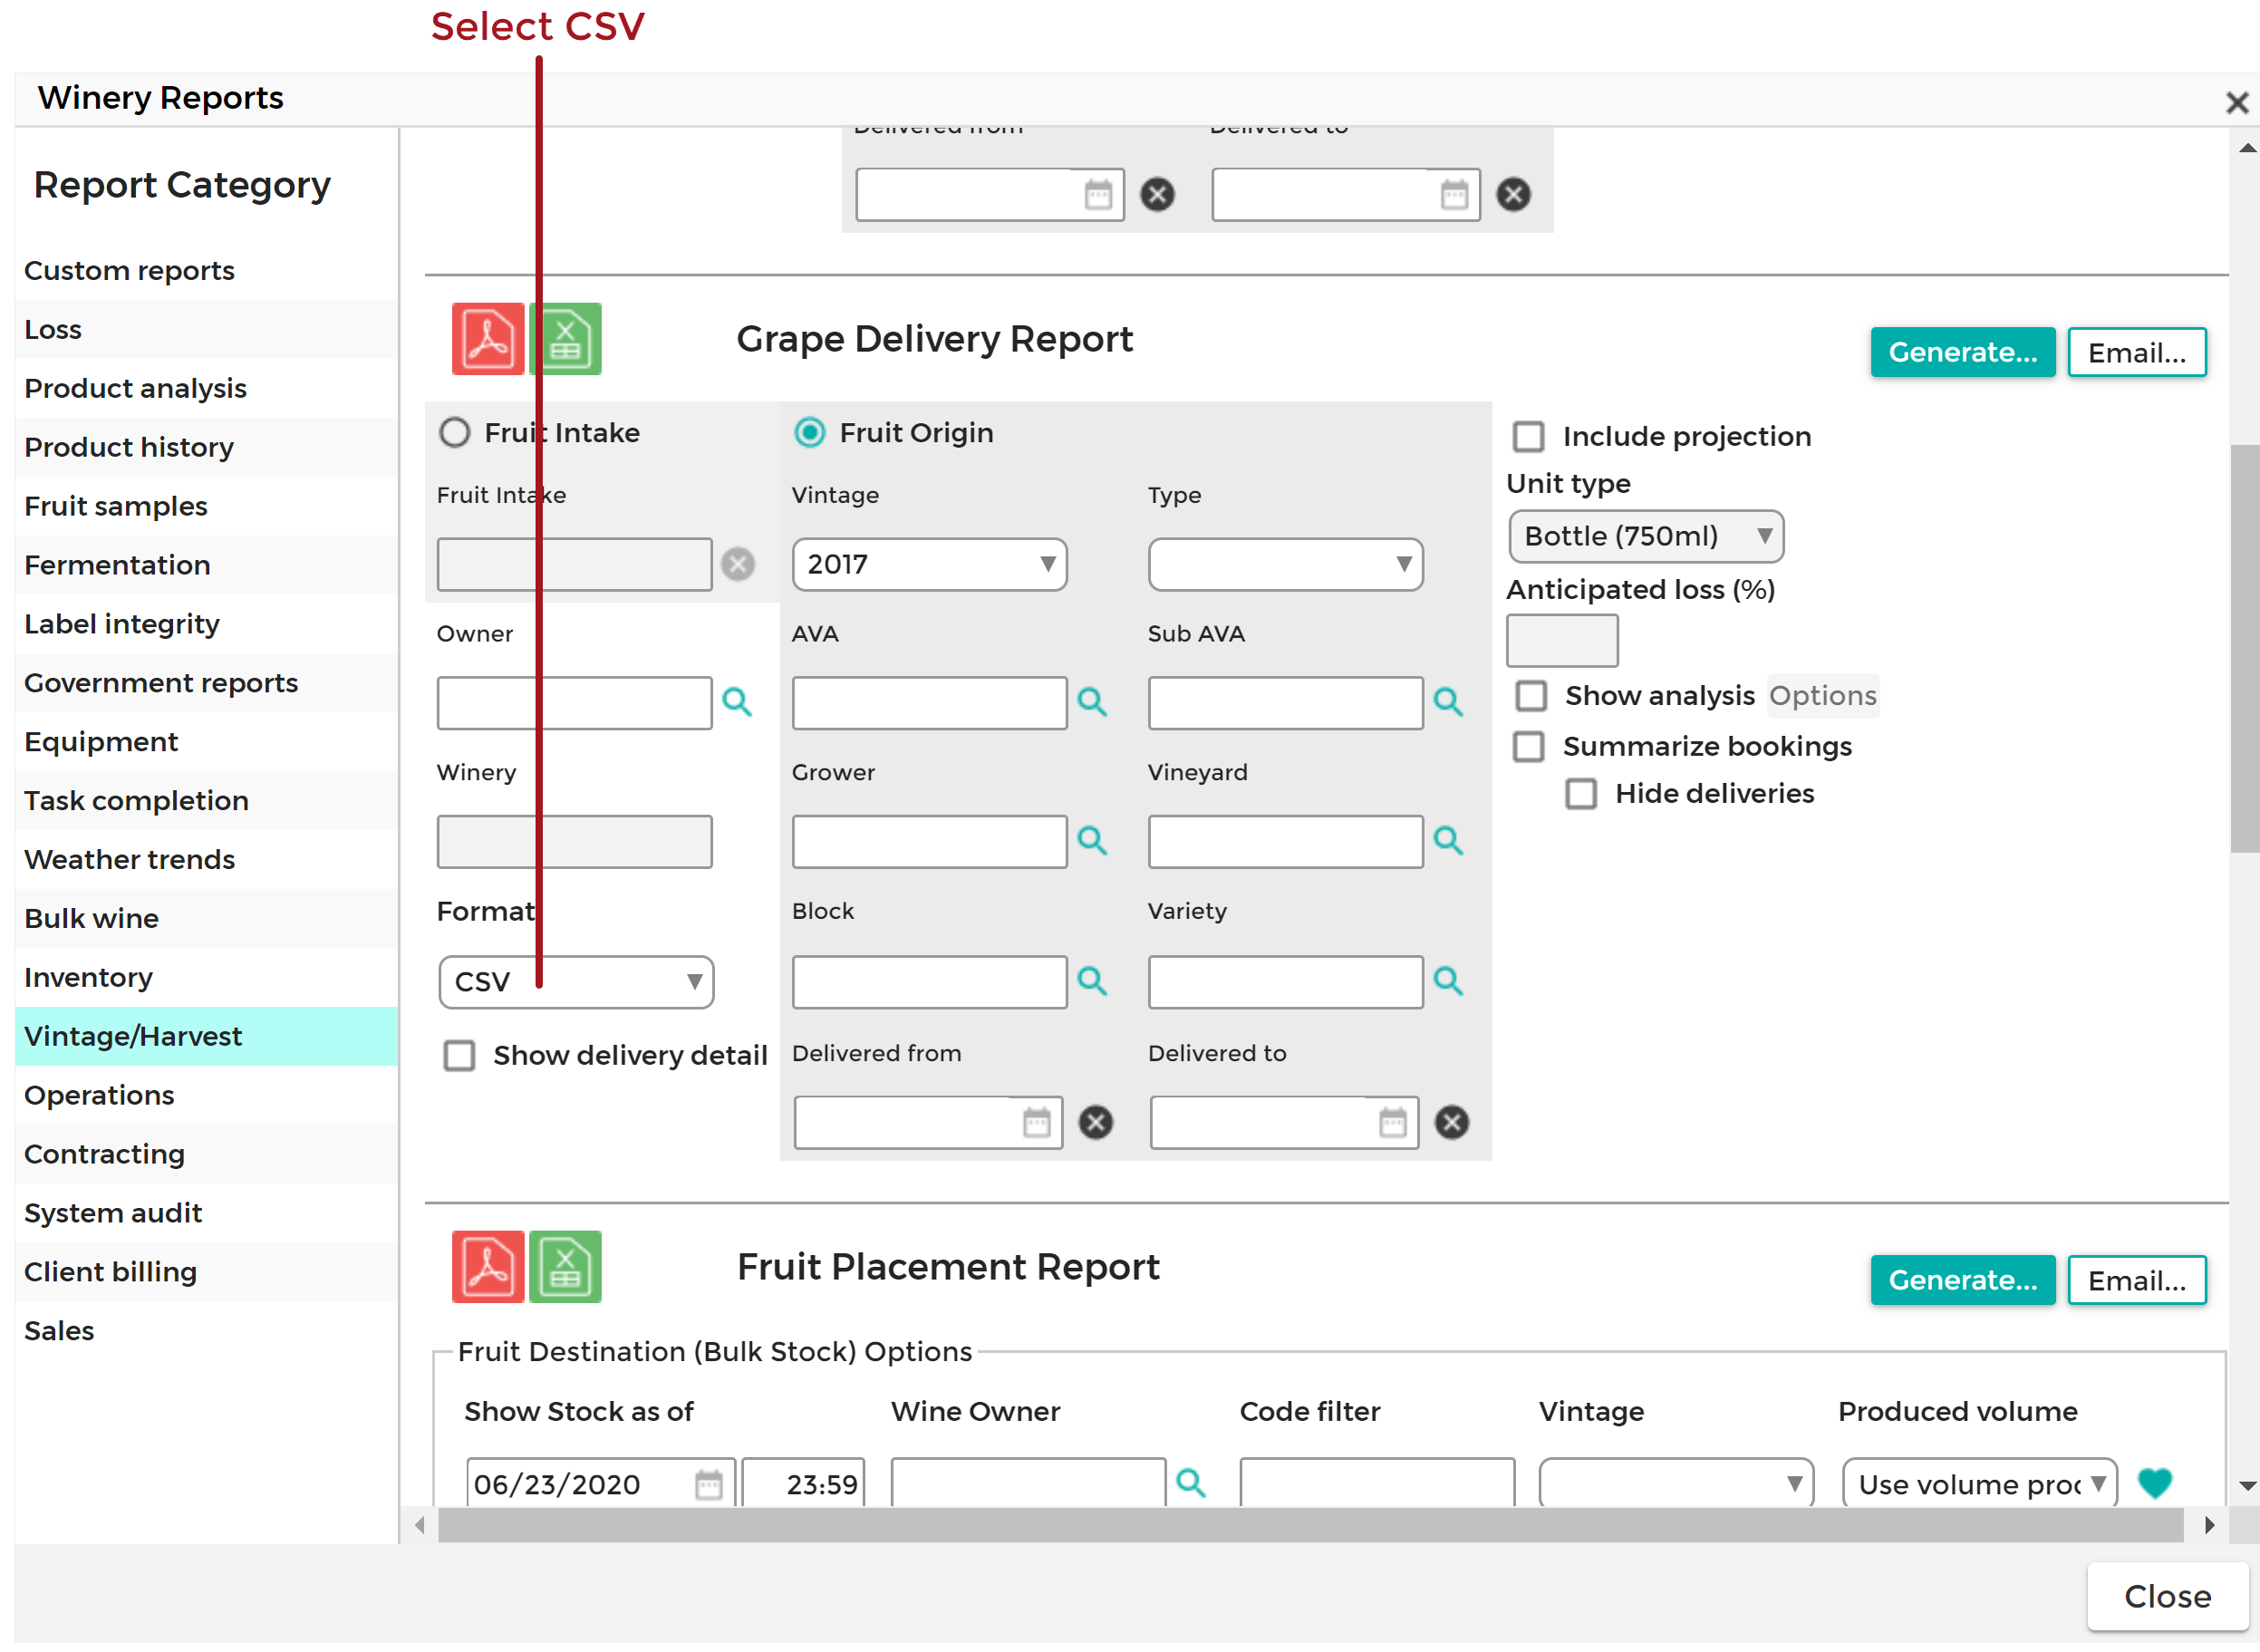Enable Show analysis checkbox
The image size is (2260, 1652).
tap(1531, 696)
